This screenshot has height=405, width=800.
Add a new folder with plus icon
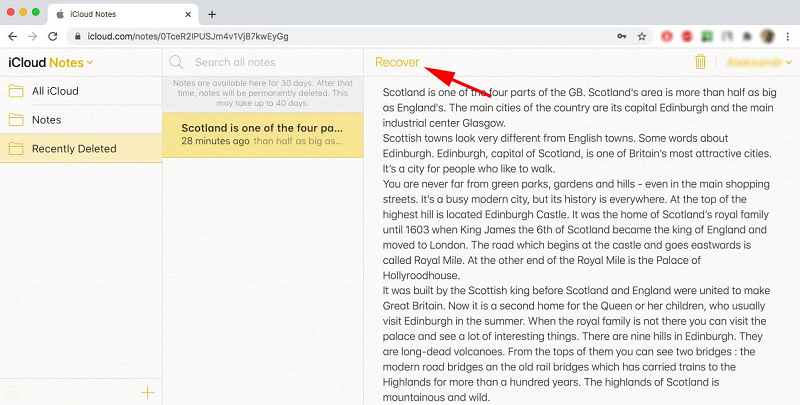[x=147, y=392]
